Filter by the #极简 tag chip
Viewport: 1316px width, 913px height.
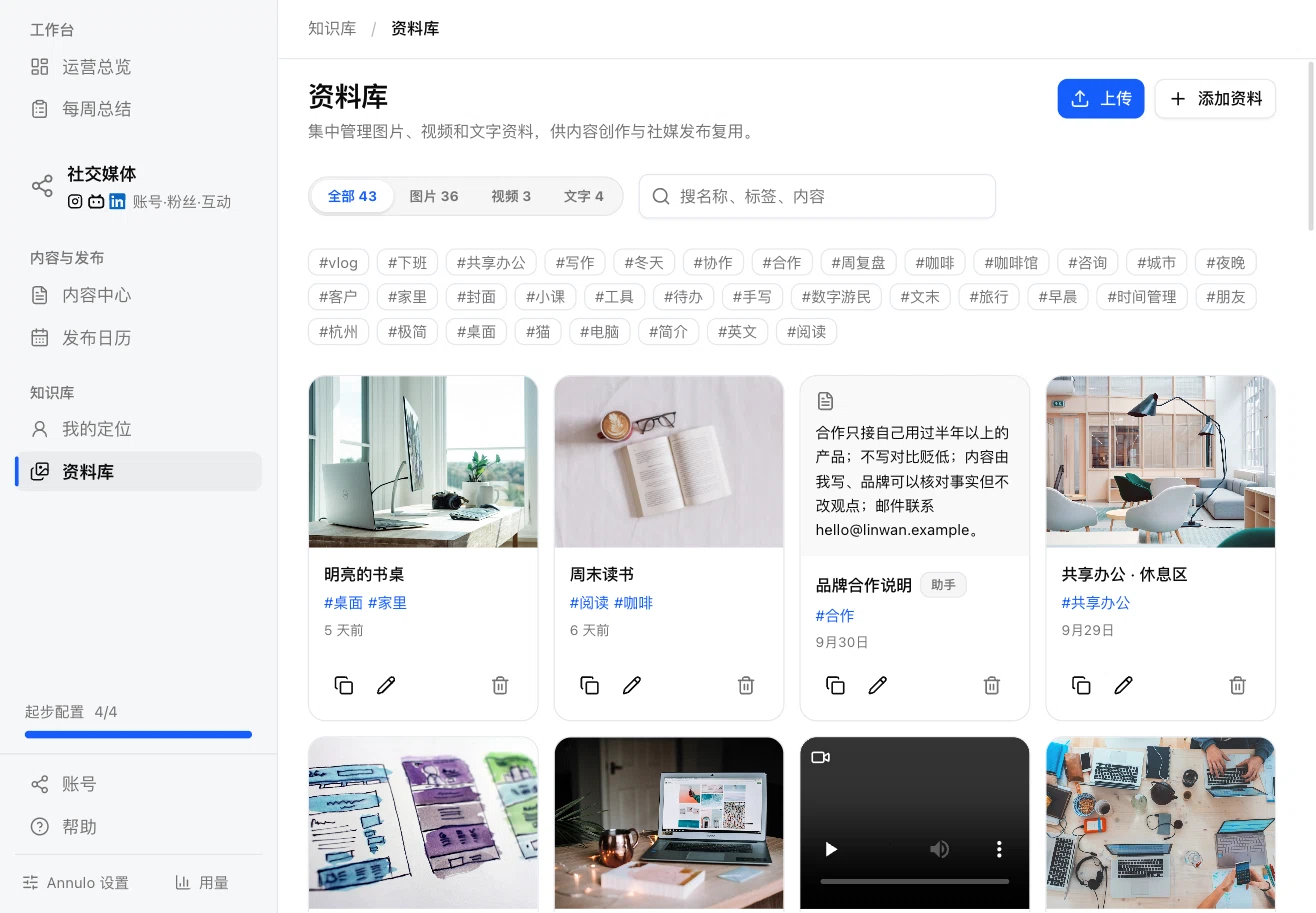click(x=407, y=331)
